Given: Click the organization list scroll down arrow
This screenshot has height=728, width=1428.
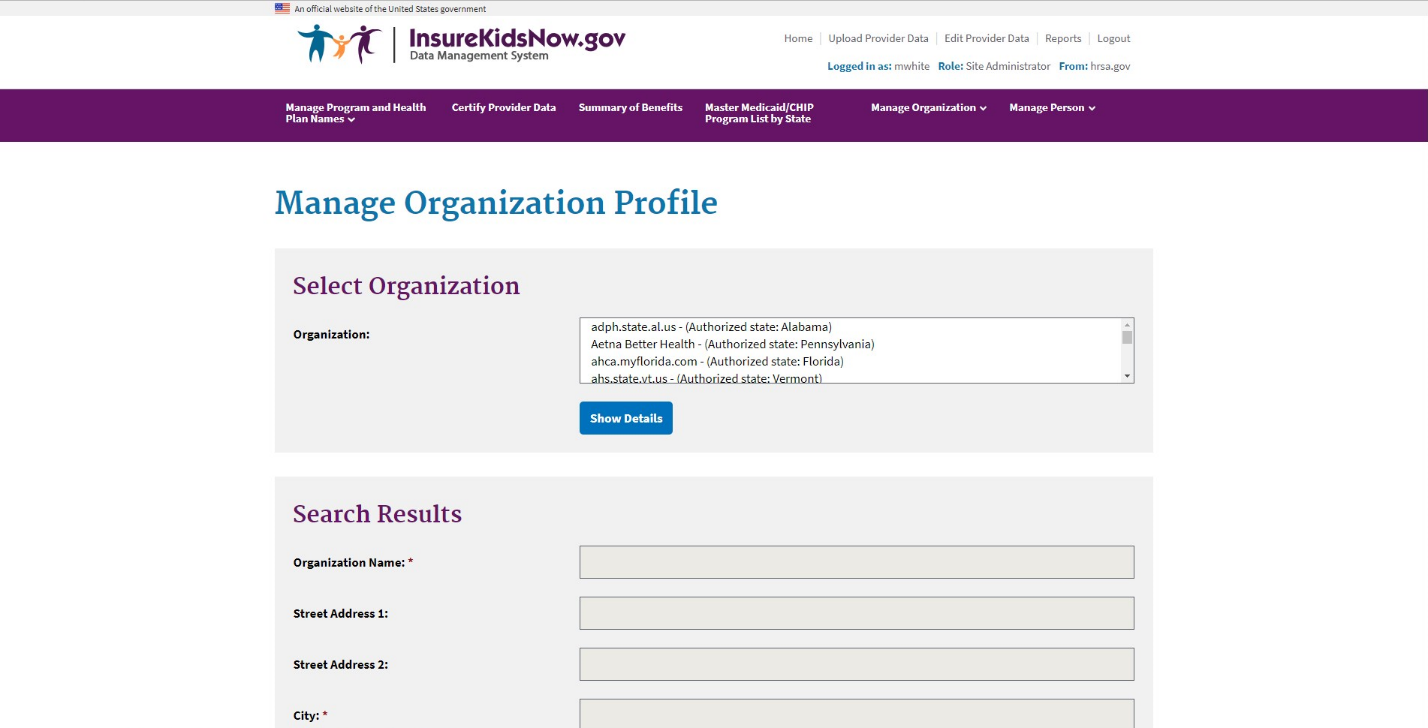Looking at the screenshot, I should (x=1127, y=377).
